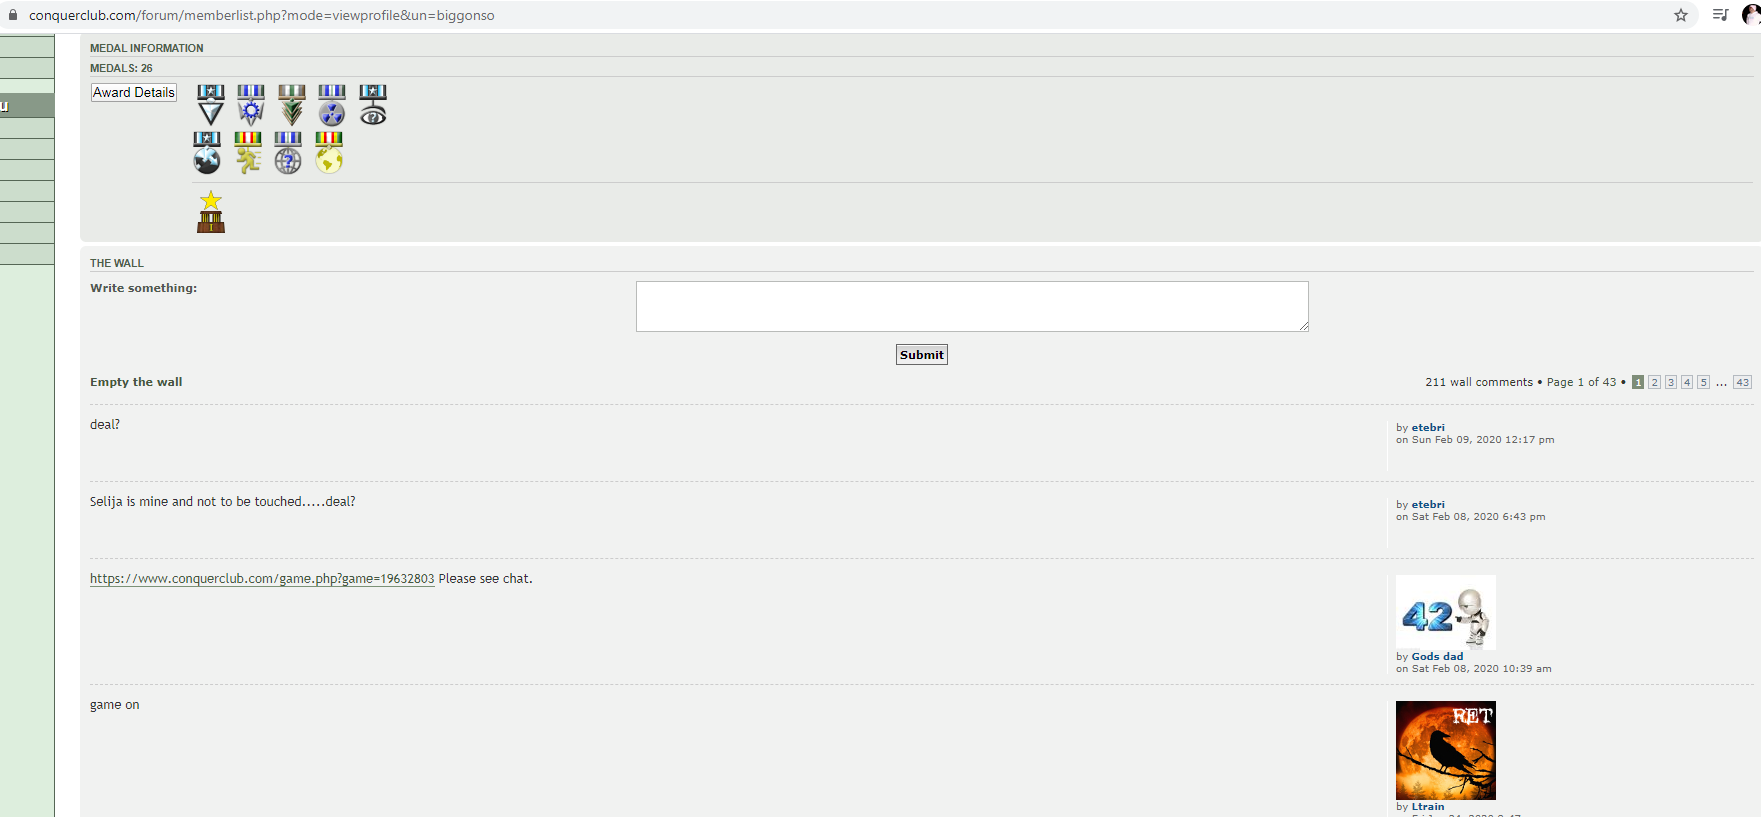
Task: Jump to last wall page 43
Action: (1742, 382)
